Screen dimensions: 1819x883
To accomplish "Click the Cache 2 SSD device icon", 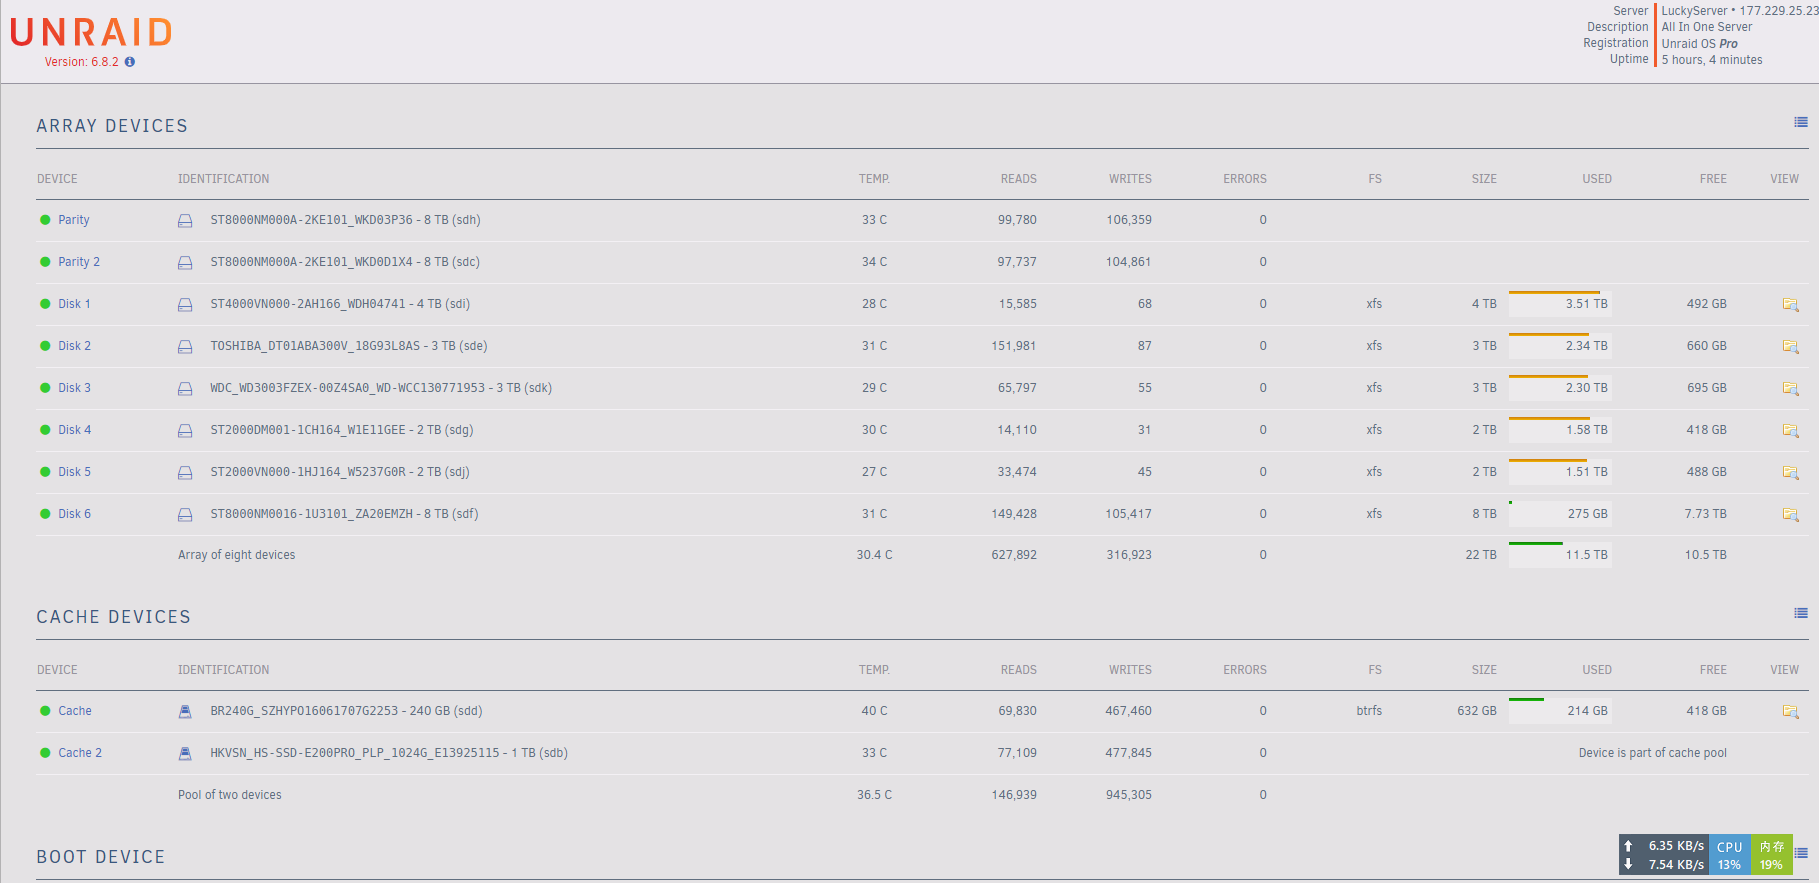I will click(x=185, y=754).
